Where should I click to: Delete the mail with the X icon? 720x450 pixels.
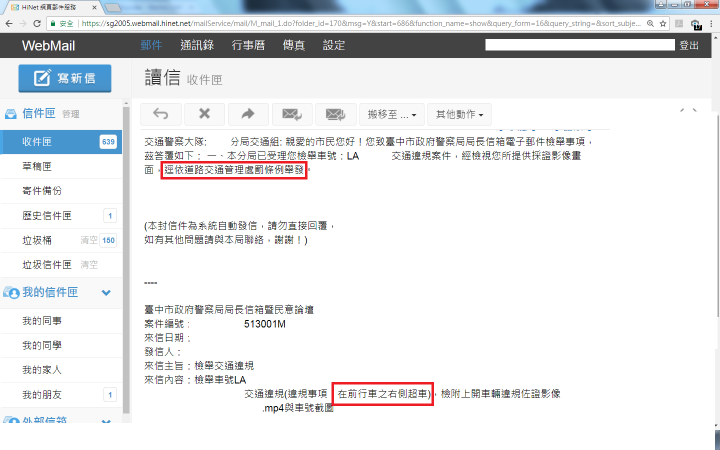(204, 114)
